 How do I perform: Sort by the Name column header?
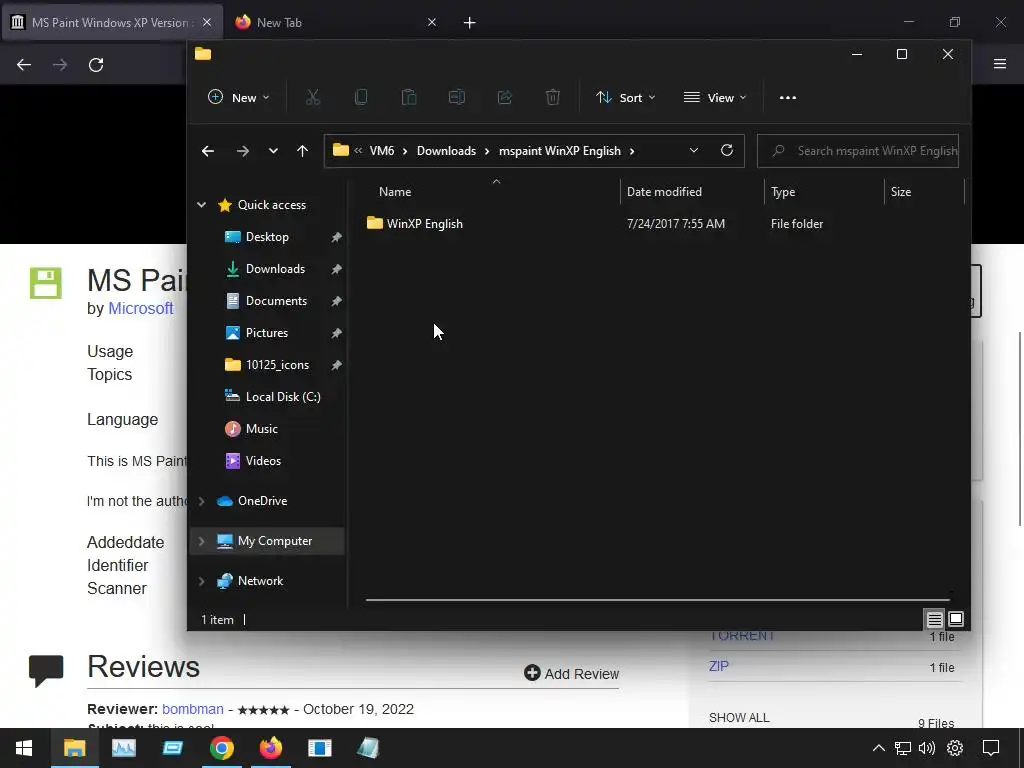pyautogui.click(x=394, y=191)
